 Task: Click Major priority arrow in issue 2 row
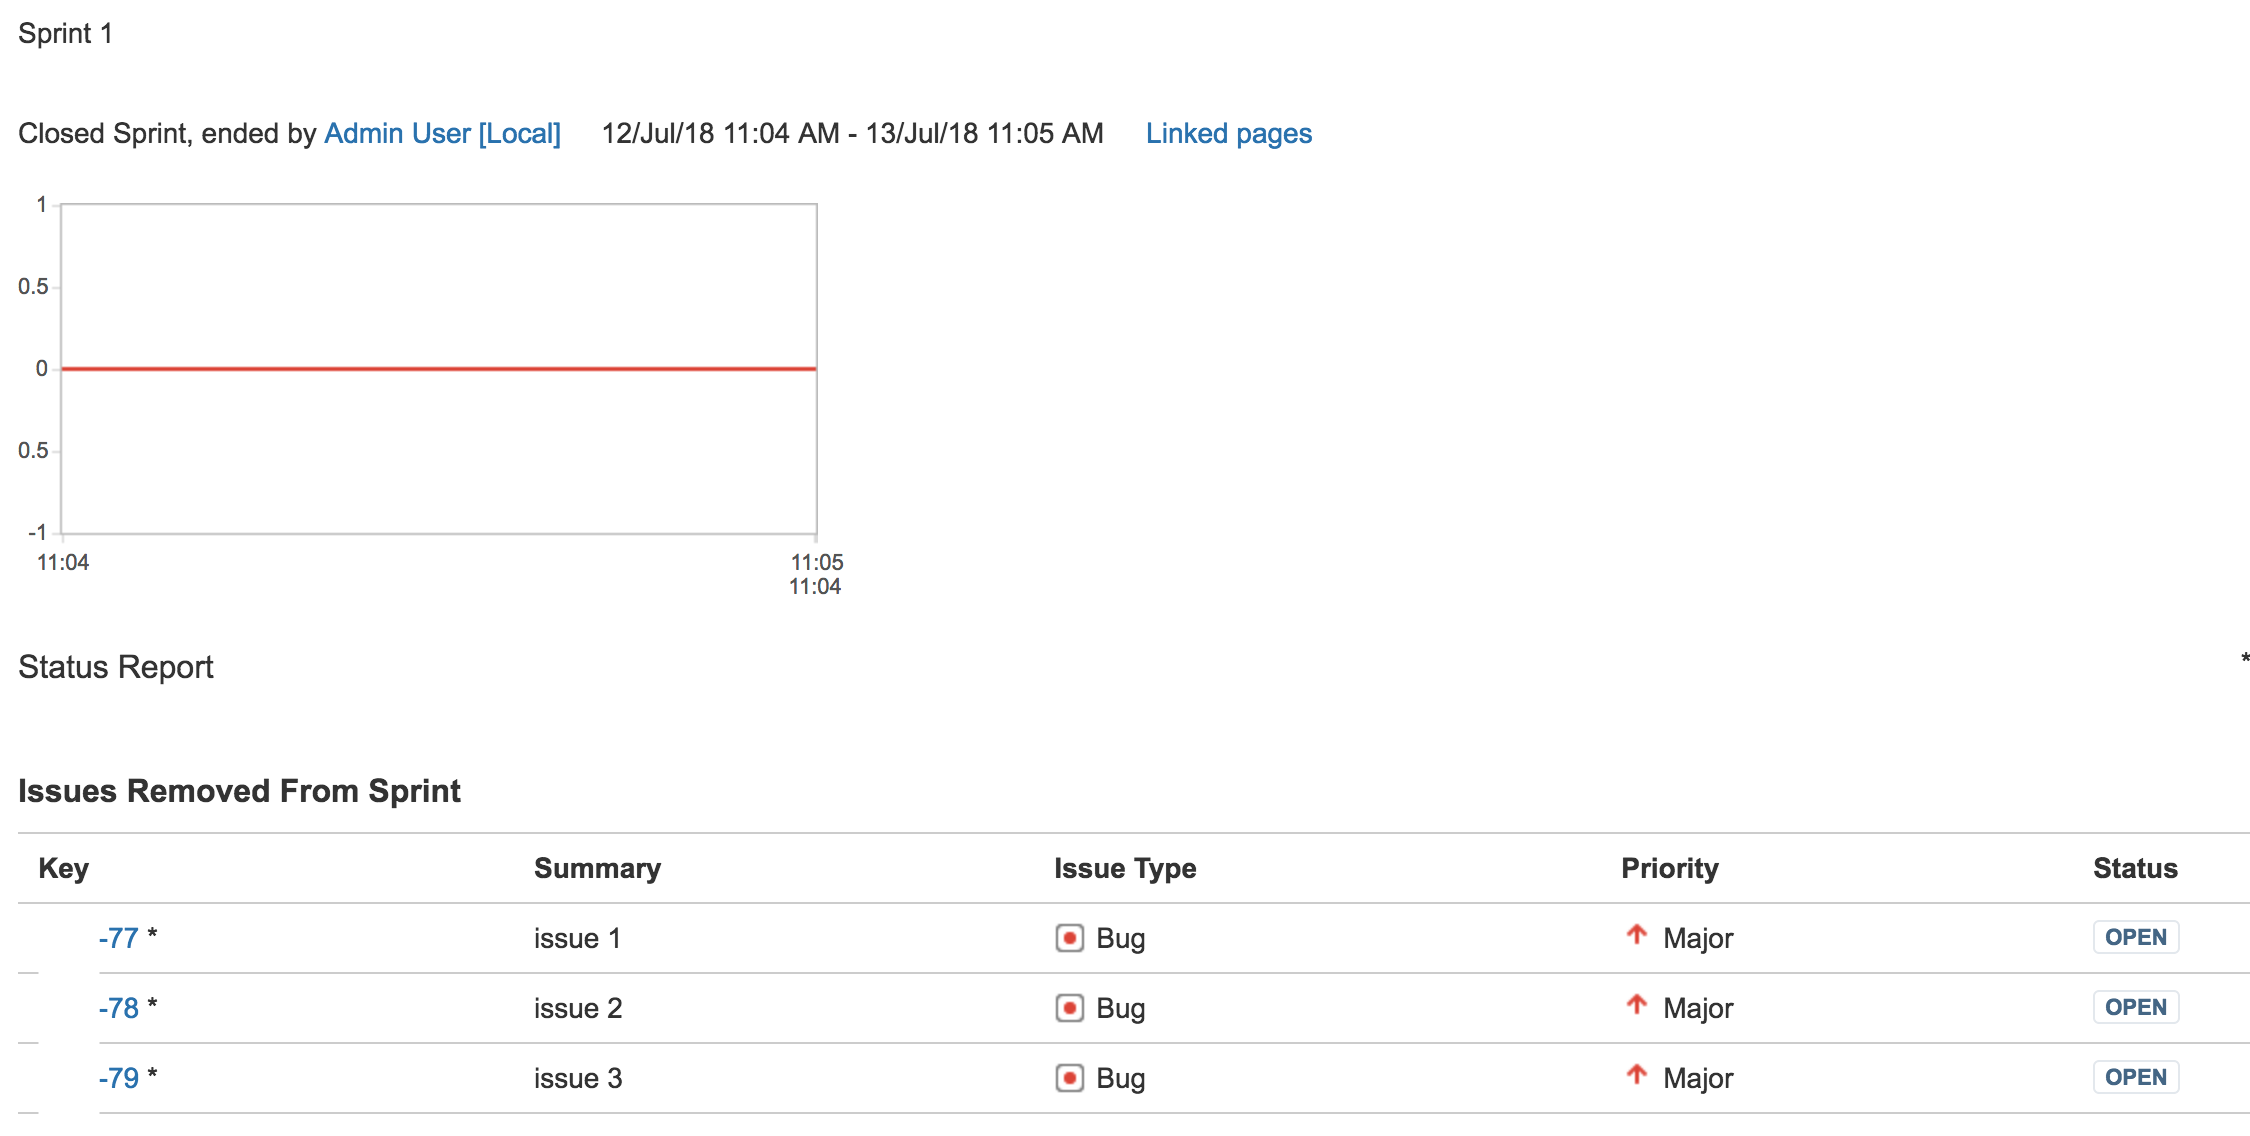[1636, 1006]
